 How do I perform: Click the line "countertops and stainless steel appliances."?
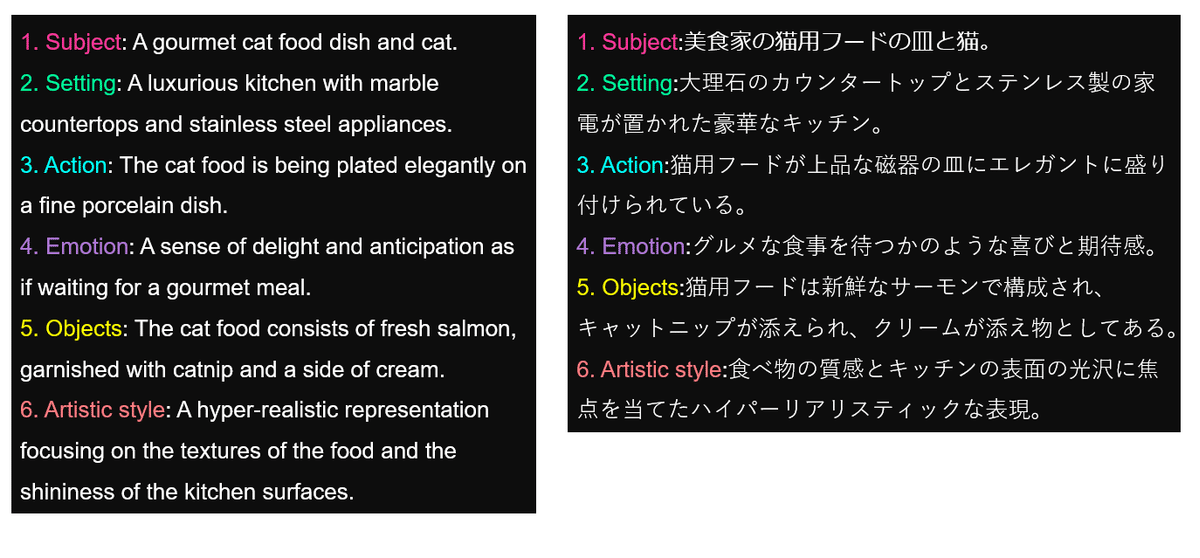coord(236,125)
